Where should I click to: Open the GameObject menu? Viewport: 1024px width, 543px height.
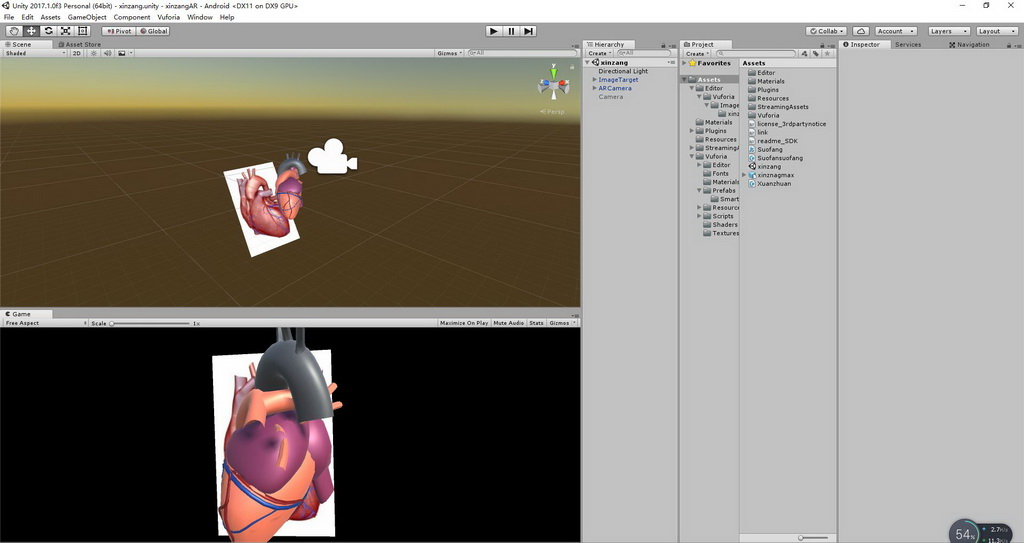pyautogui.click(x=87, y=17)
